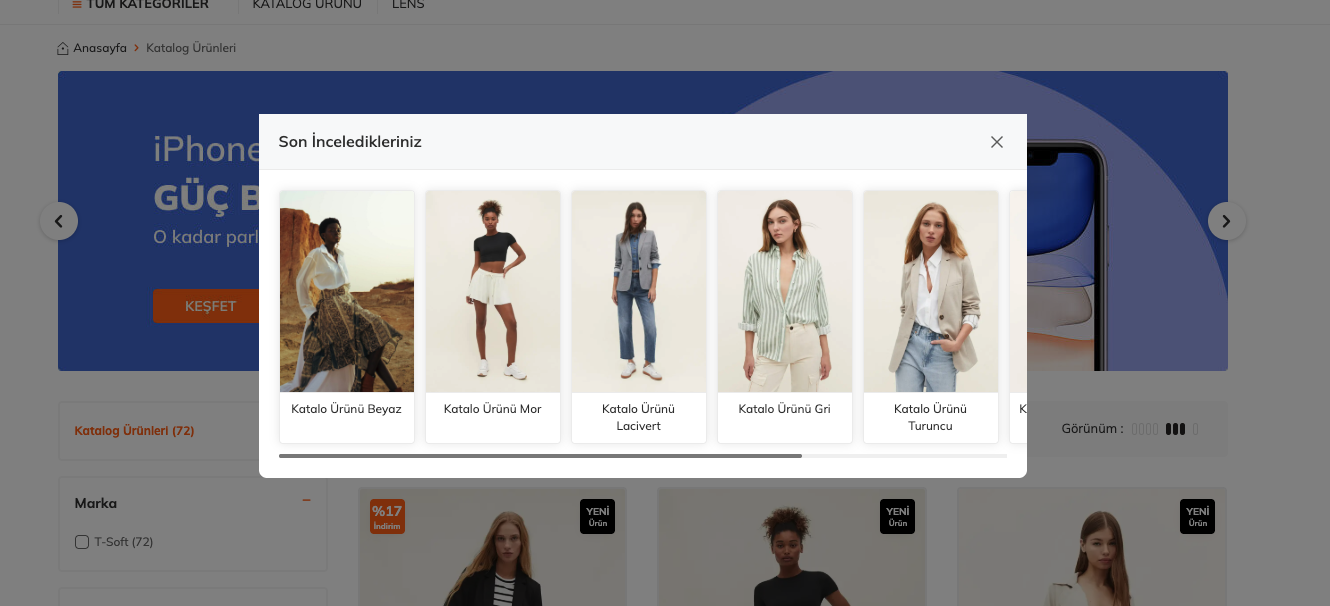Click the 'Katalo Ürünü Beyaz' title text
The width and height of the screenshot is (1330, 606).
click(x=347, y=409)
